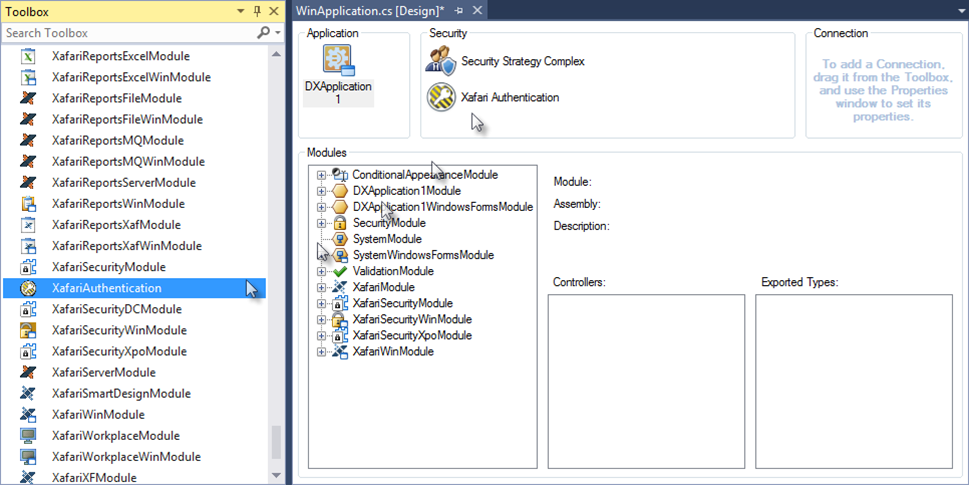Screen dimensions: 969x485
Task: Click the XafariReportsXafWinModule icon
Action: [28, 246]
